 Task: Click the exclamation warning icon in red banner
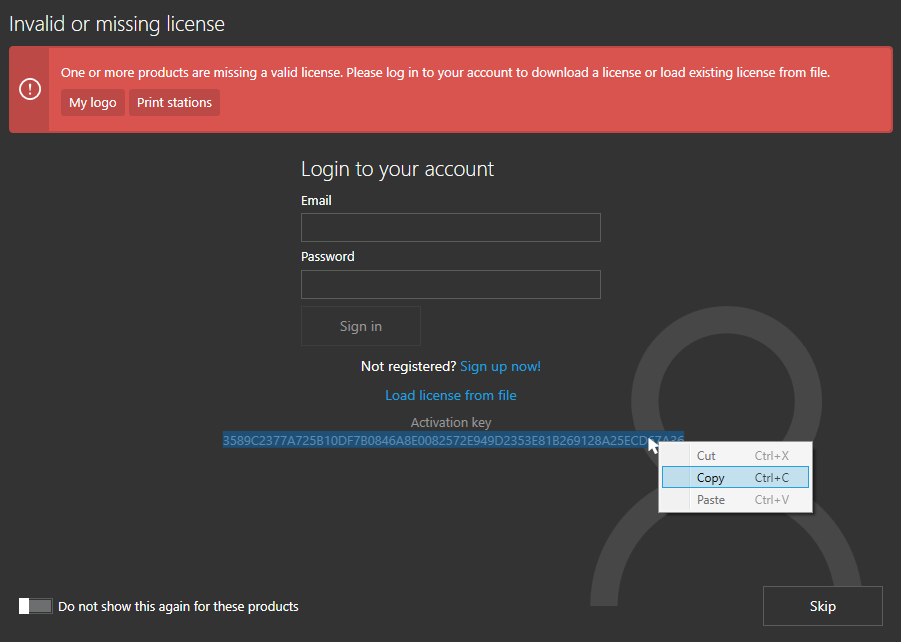[30, 89]
